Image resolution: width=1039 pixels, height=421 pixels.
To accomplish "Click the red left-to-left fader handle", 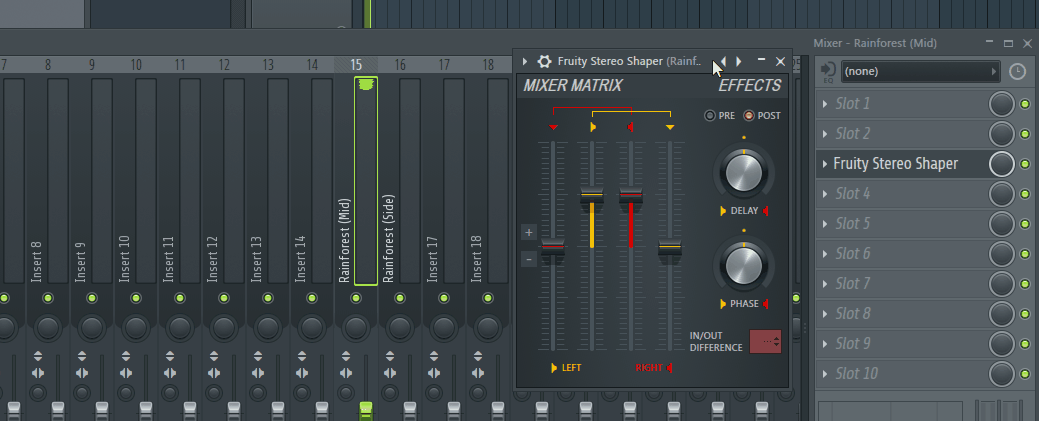I will point(553,247).
